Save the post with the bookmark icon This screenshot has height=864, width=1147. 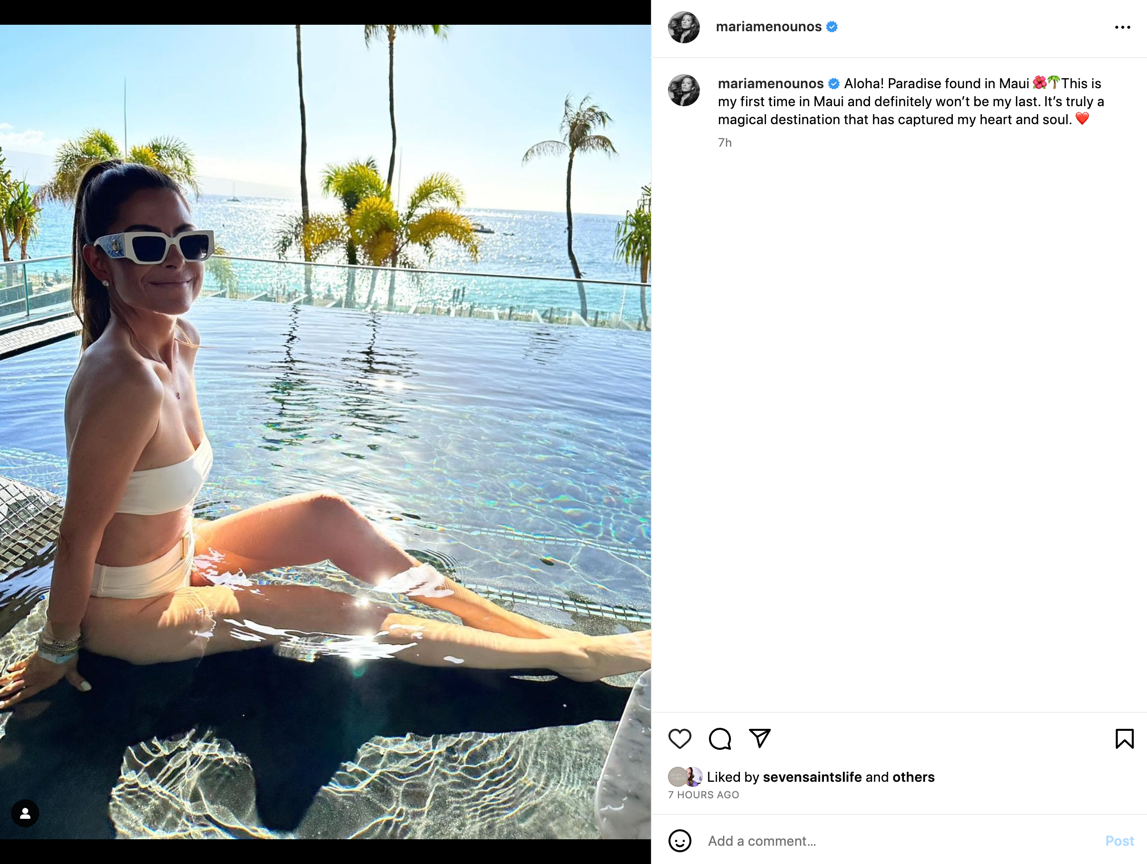click(1124, 739)
